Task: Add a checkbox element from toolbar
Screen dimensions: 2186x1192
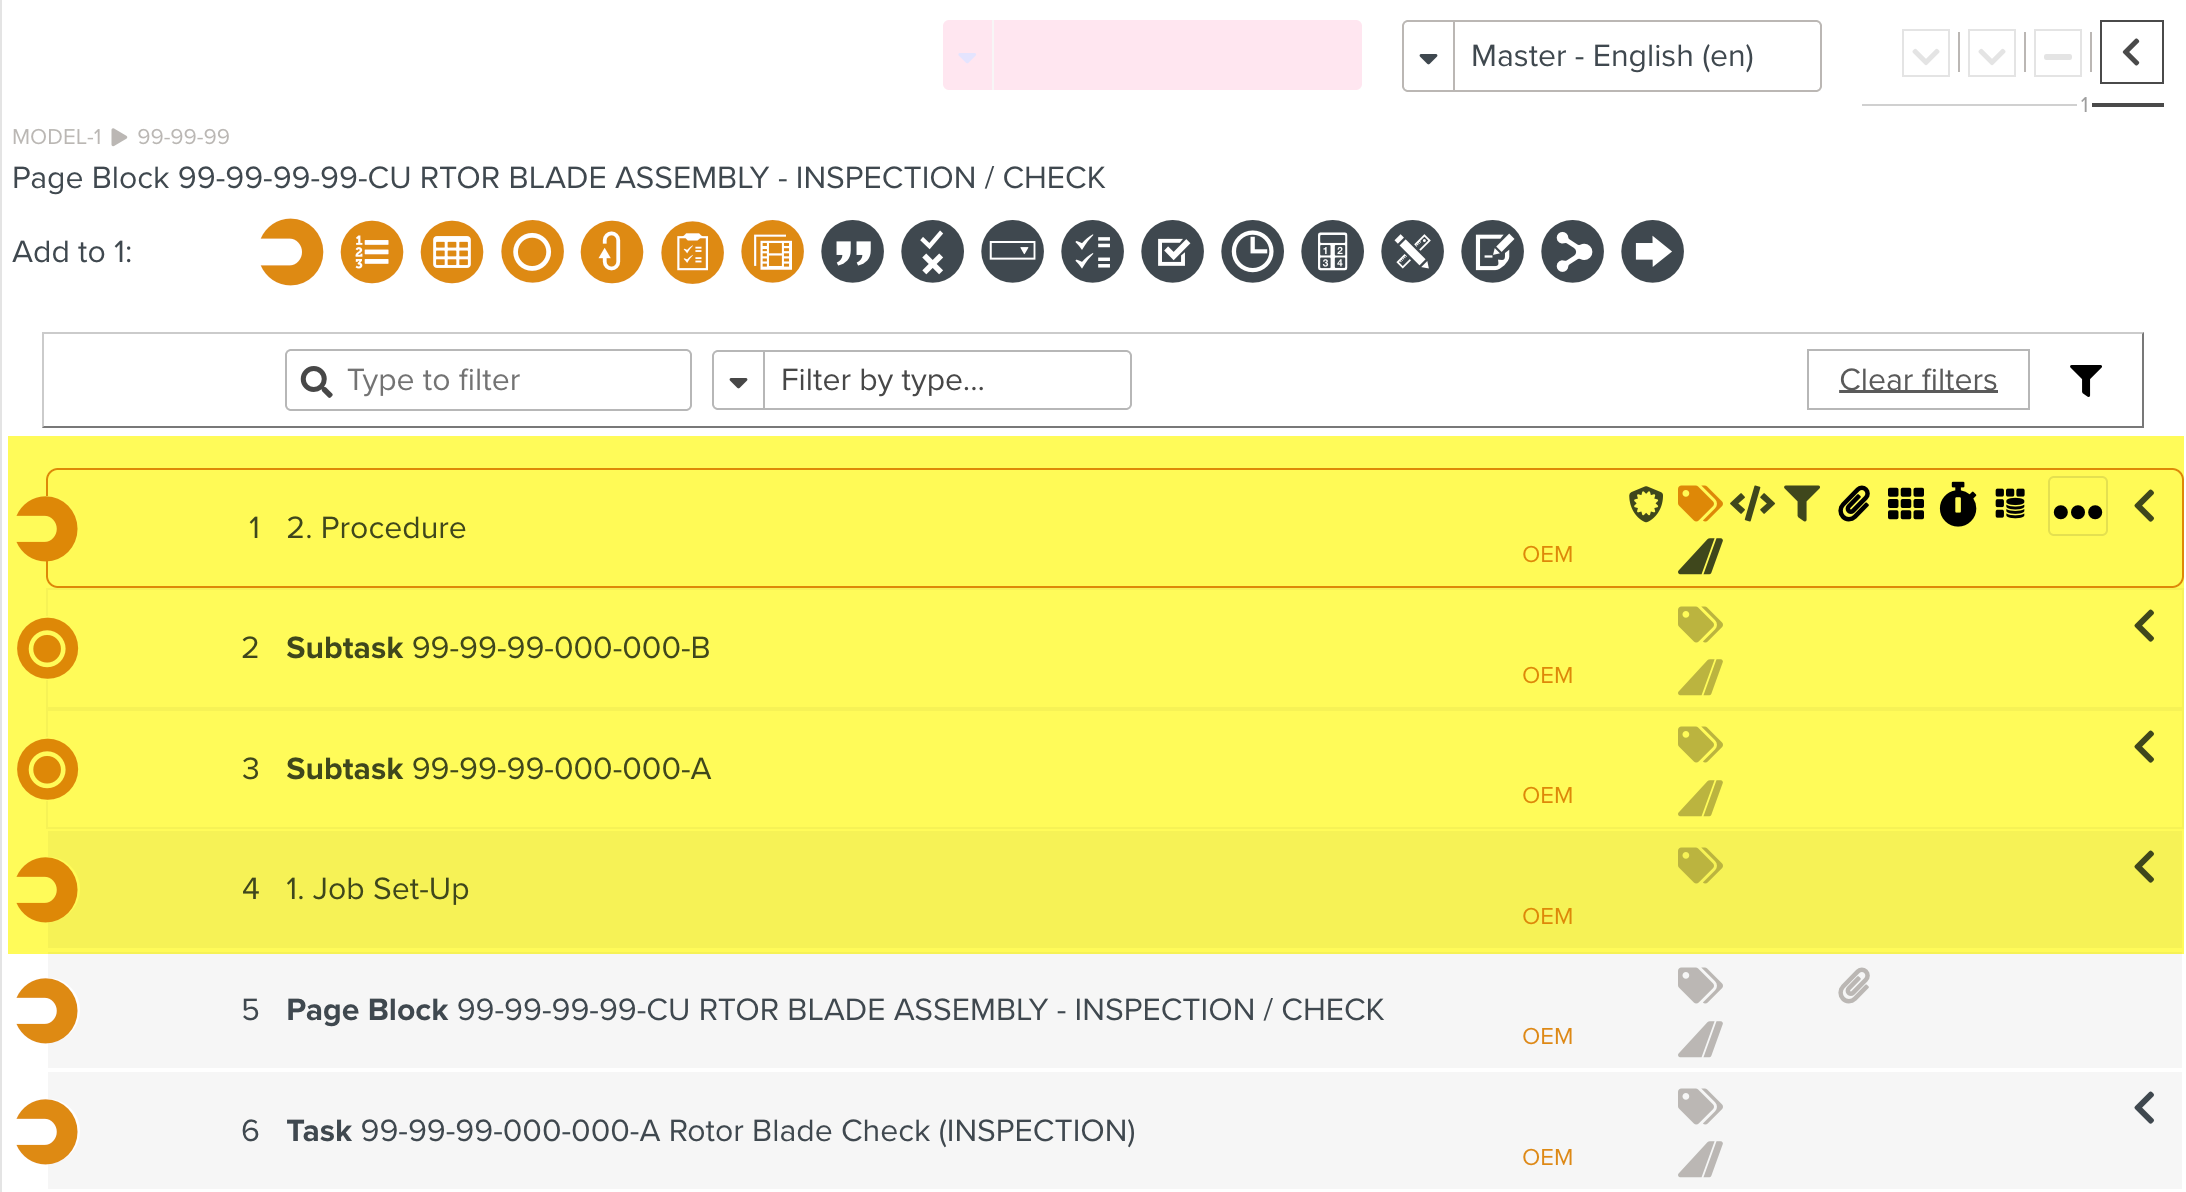Action: point(1172,252)
